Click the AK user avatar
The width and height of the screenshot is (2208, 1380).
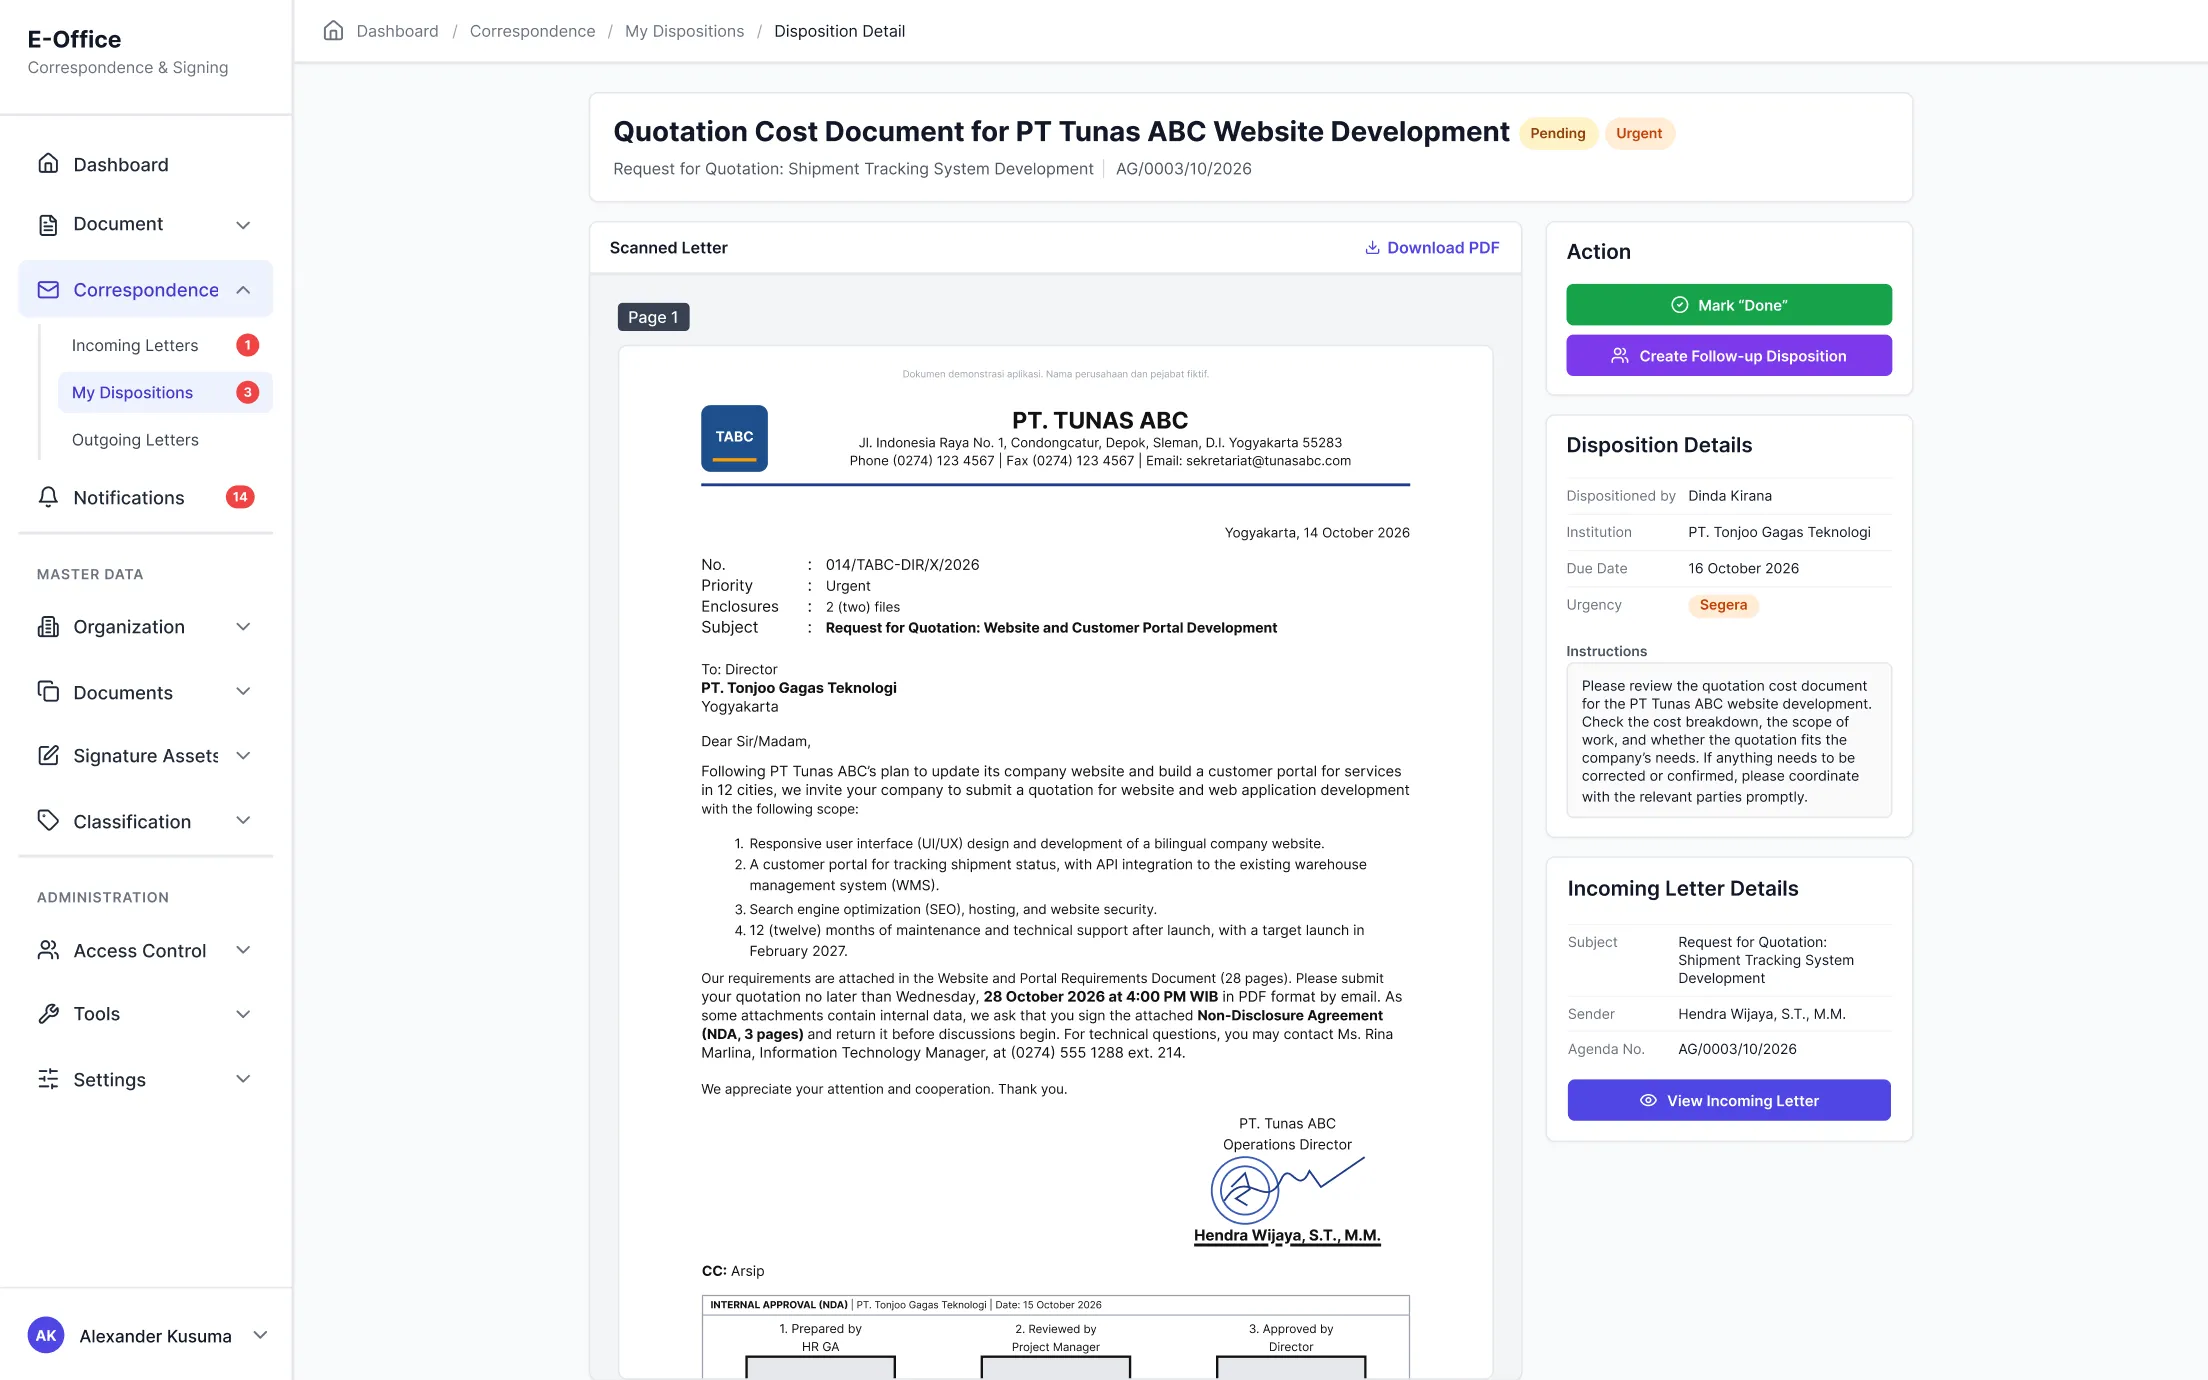tap(46, 1335)
